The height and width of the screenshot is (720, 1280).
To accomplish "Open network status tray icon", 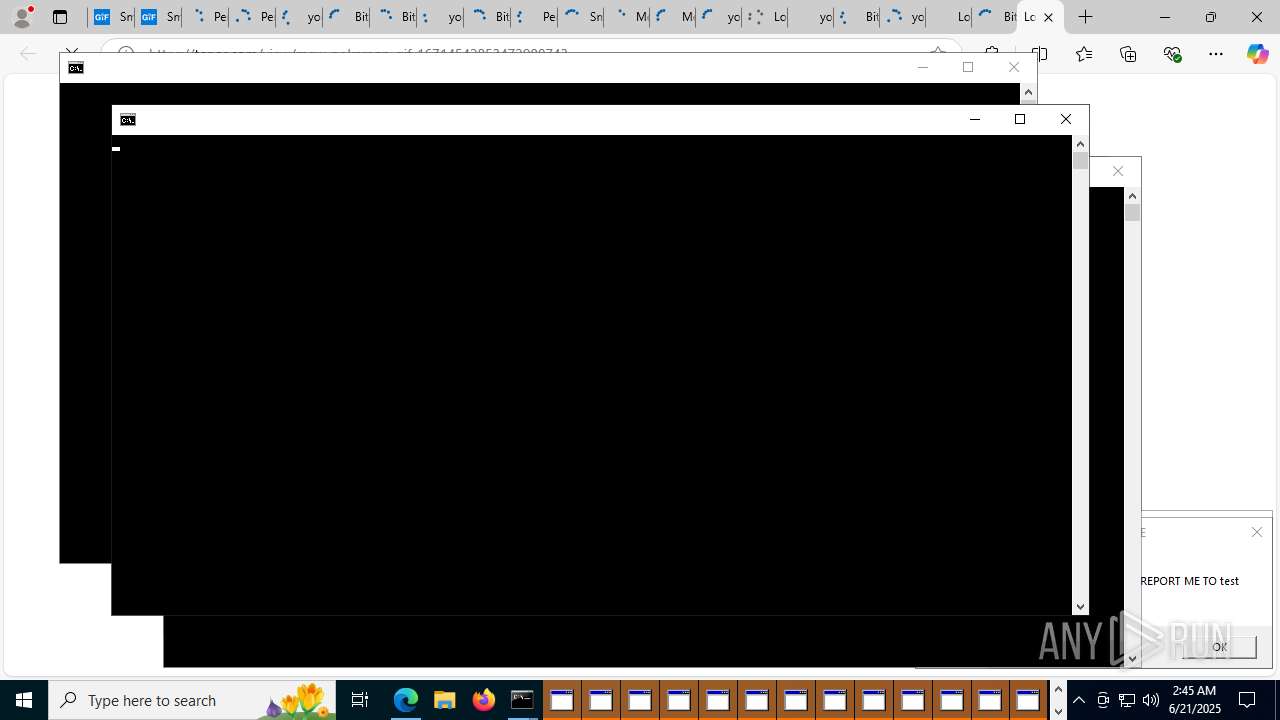I will (x=1127, y=700).
